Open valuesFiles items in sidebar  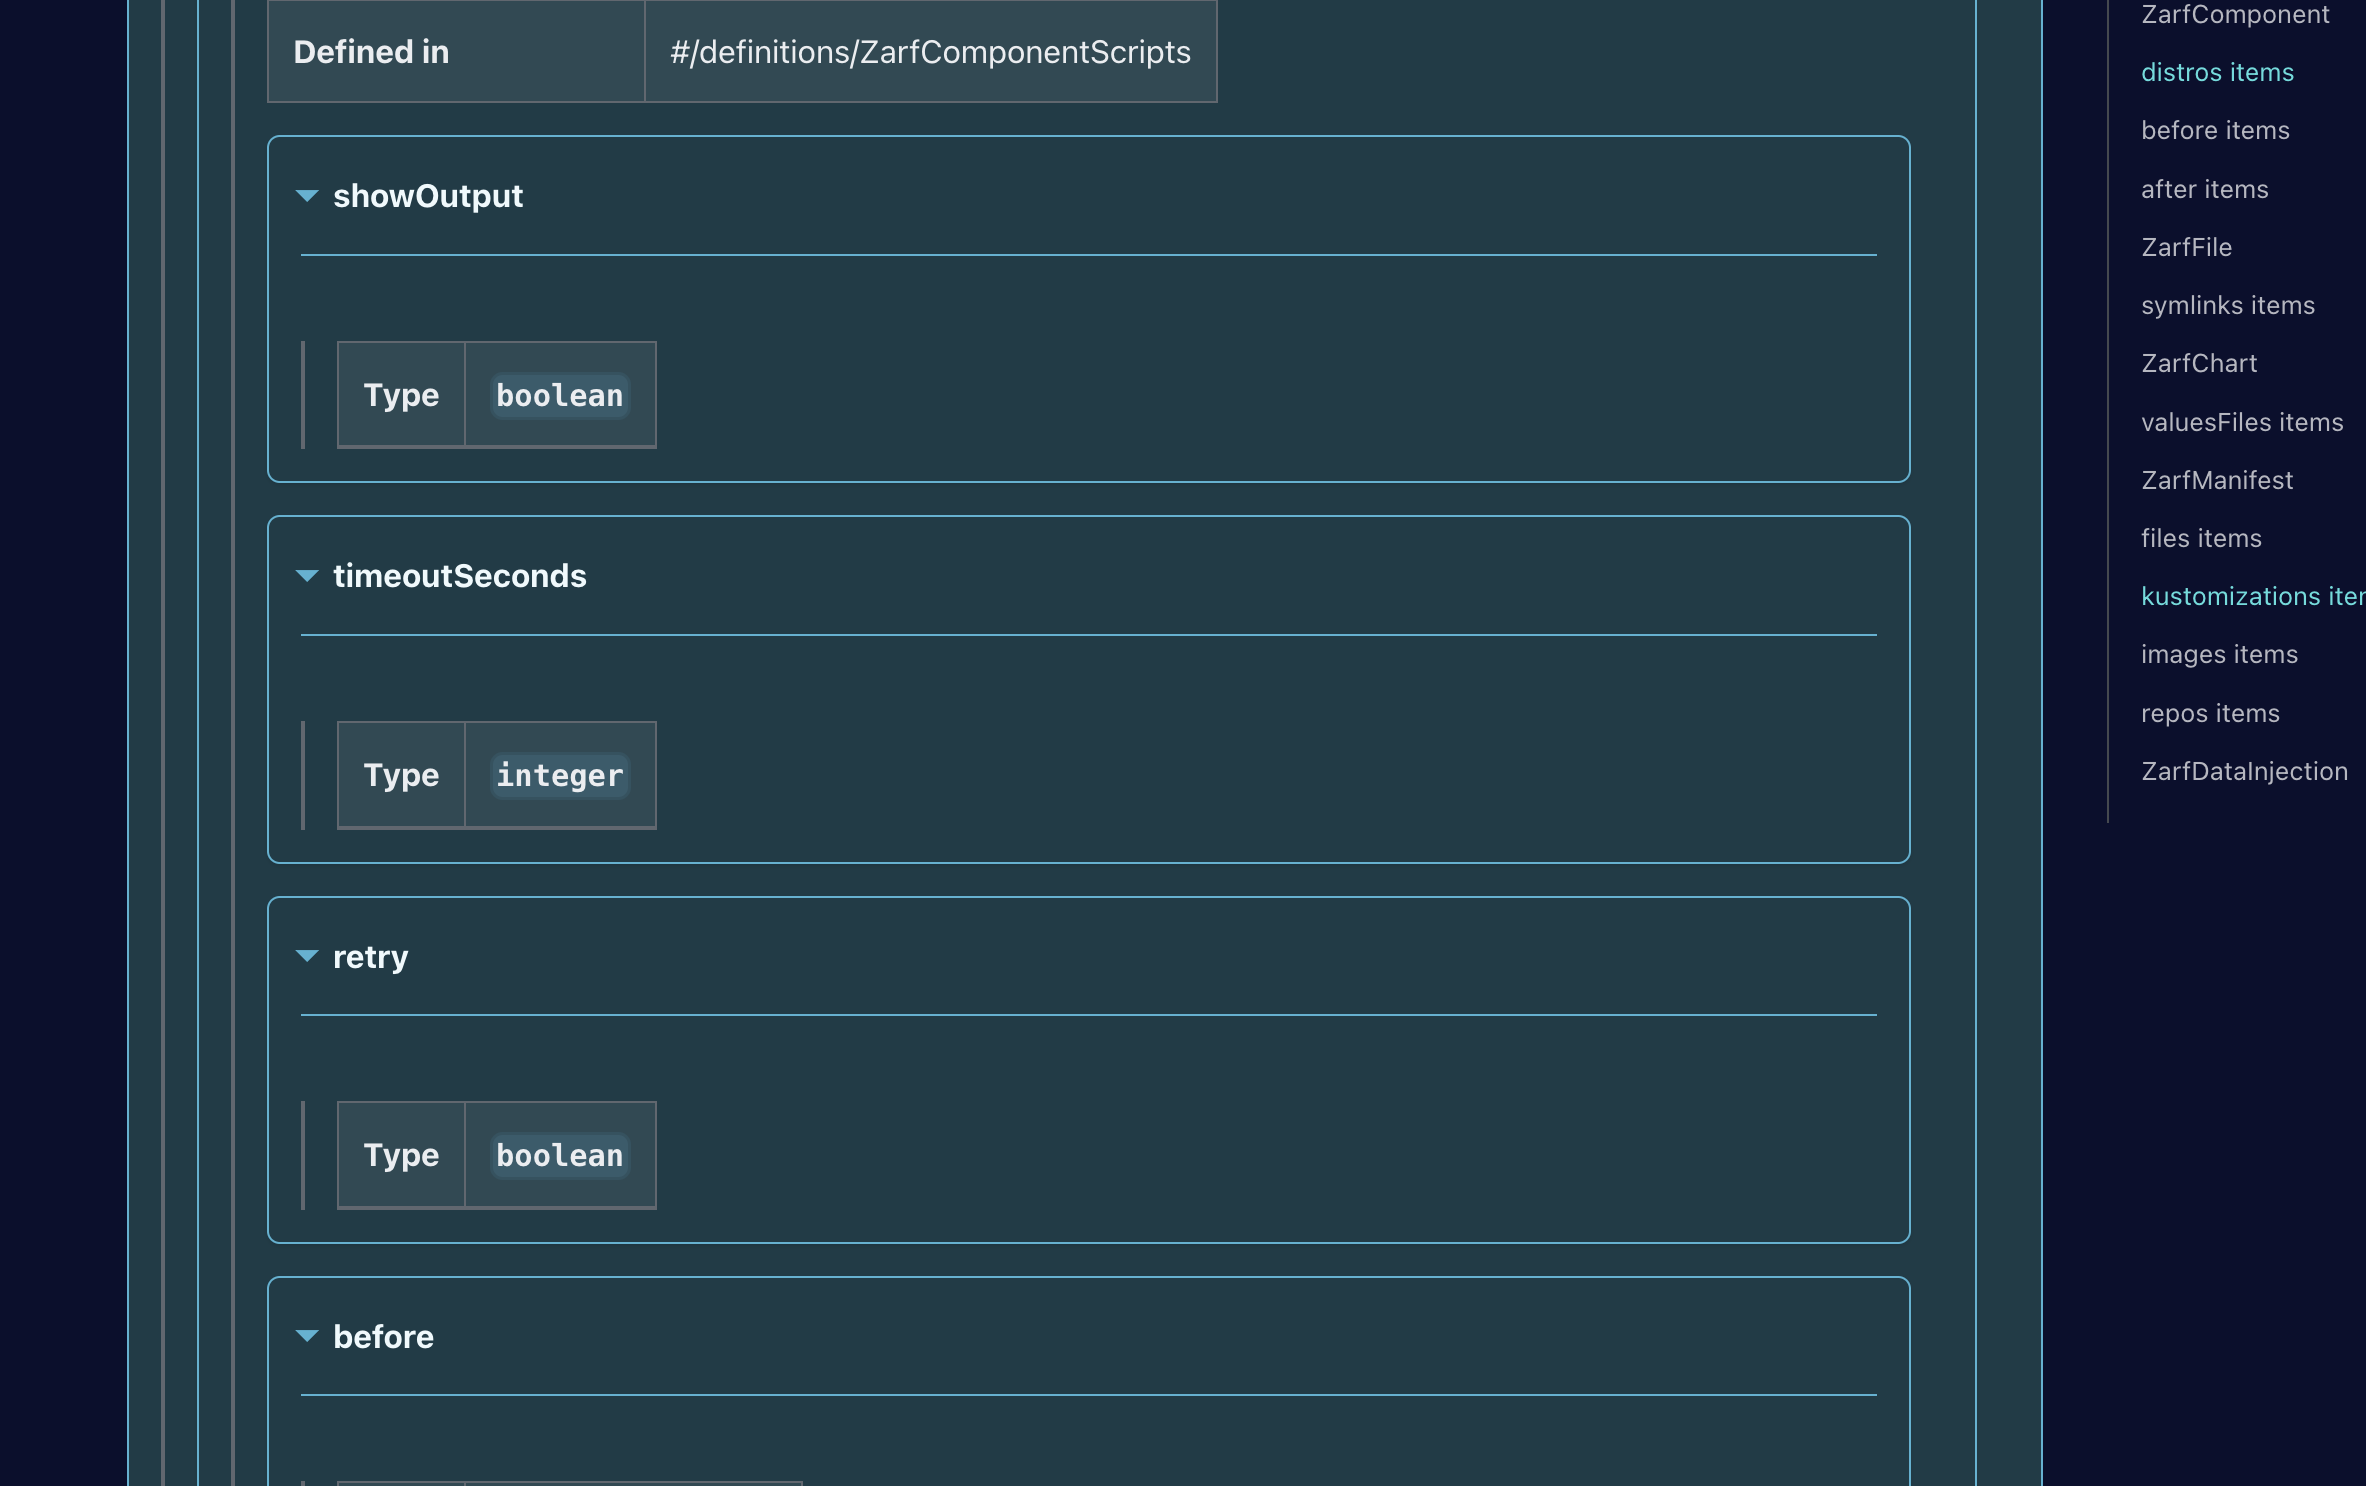pyautogui.click(x=2242, y=422)
